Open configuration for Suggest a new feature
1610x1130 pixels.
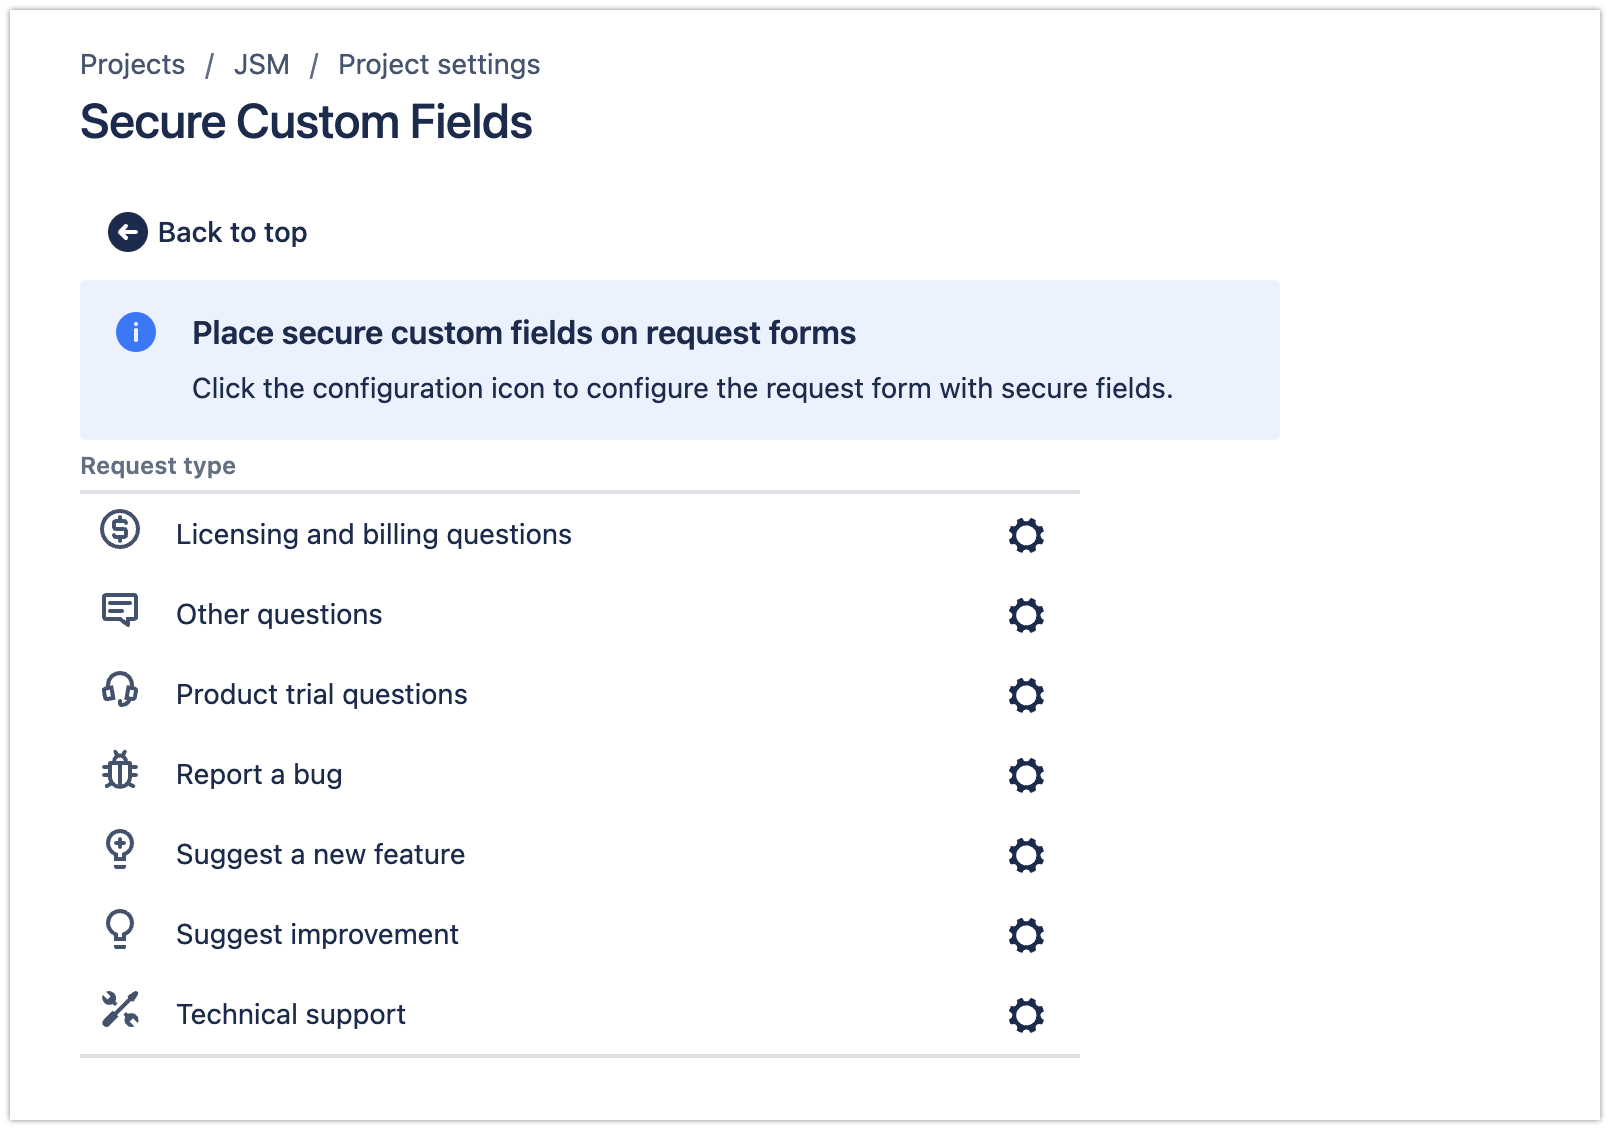(x=1026, y=855)
